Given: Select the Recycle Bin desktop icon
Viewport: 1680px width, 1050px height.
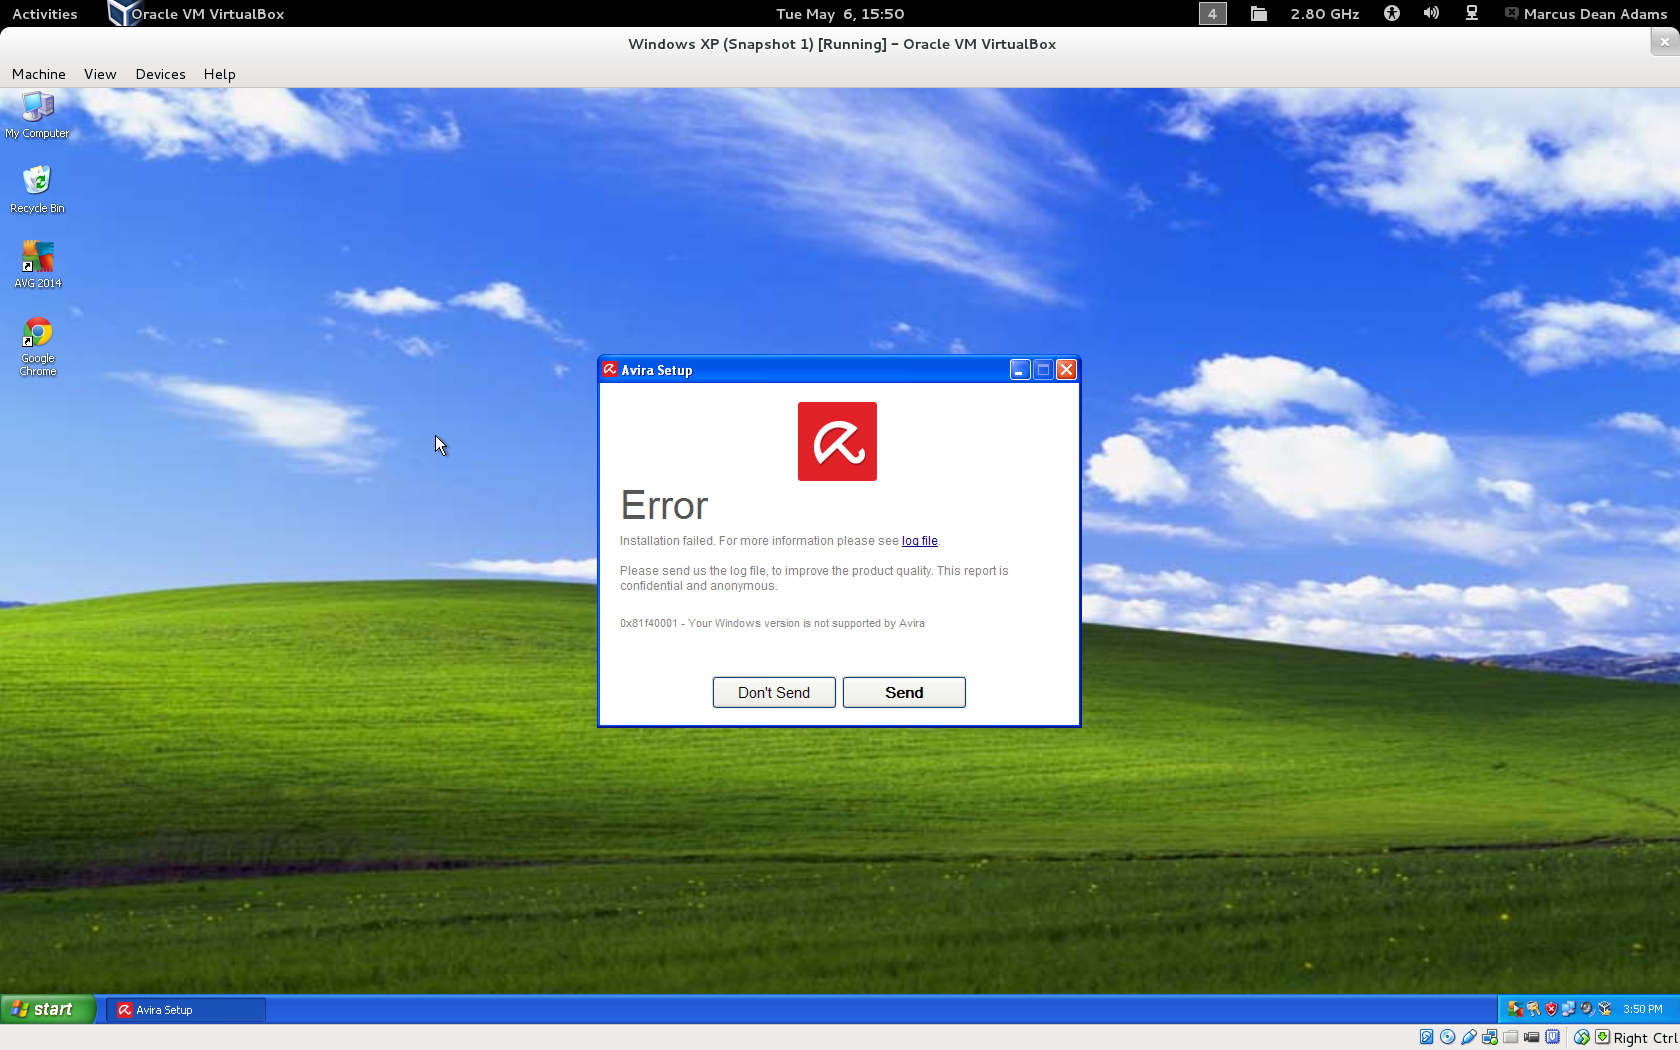Looking at the screenshot, I should click(37, 190).
